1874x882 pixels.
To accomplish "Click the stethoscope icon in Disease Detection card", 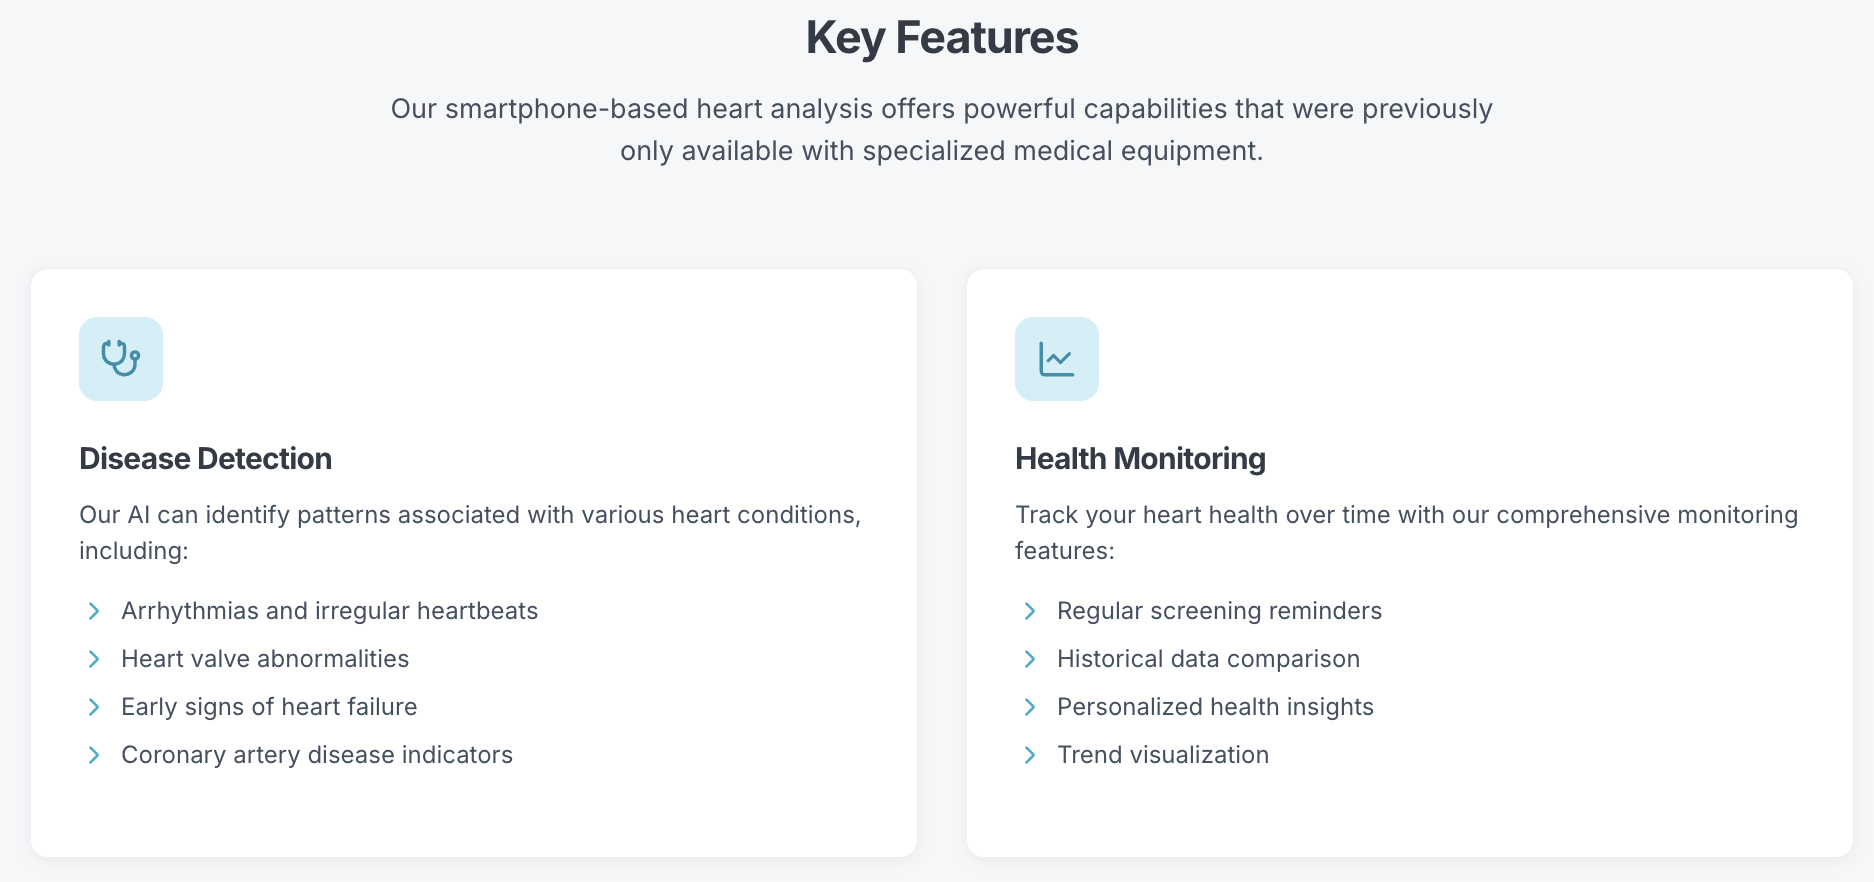I will pyautogui.click(x=121, y=358).
